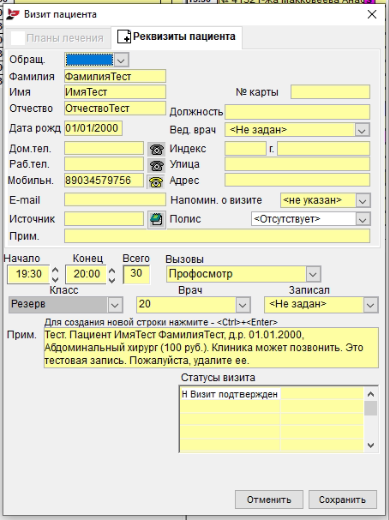This screenshot has height=520, width=389.
Task: Click the Индекс input field
Action: tap(246, 149)
